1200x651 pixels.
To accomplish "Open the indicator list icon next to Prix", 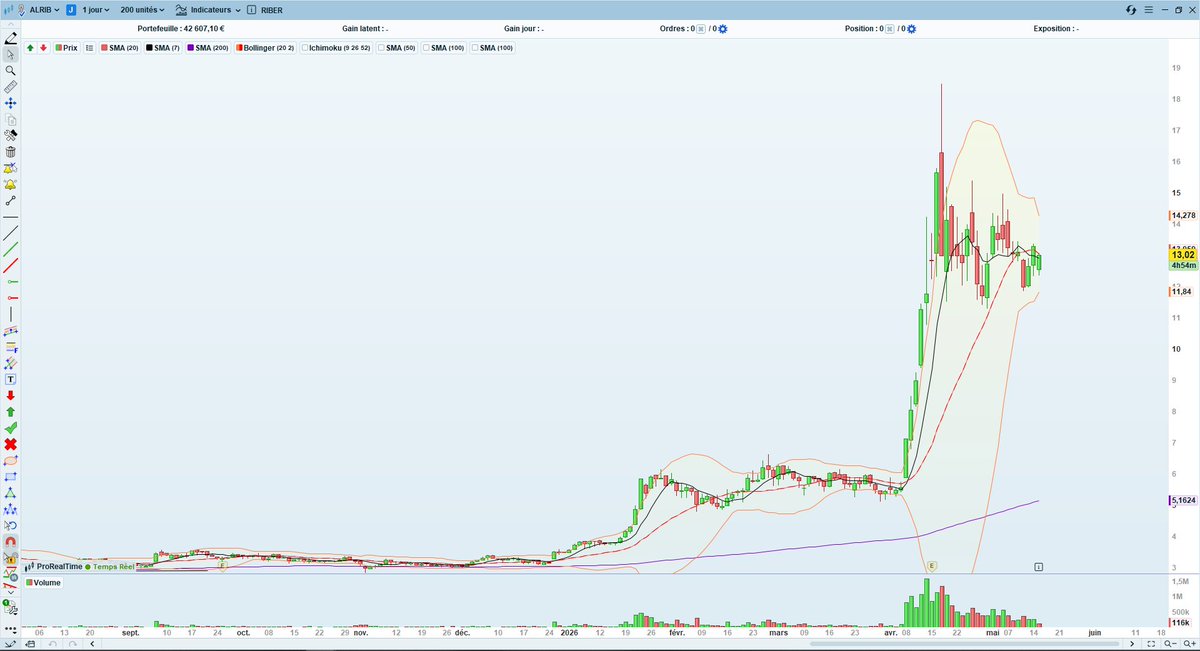I will point(89,47).
